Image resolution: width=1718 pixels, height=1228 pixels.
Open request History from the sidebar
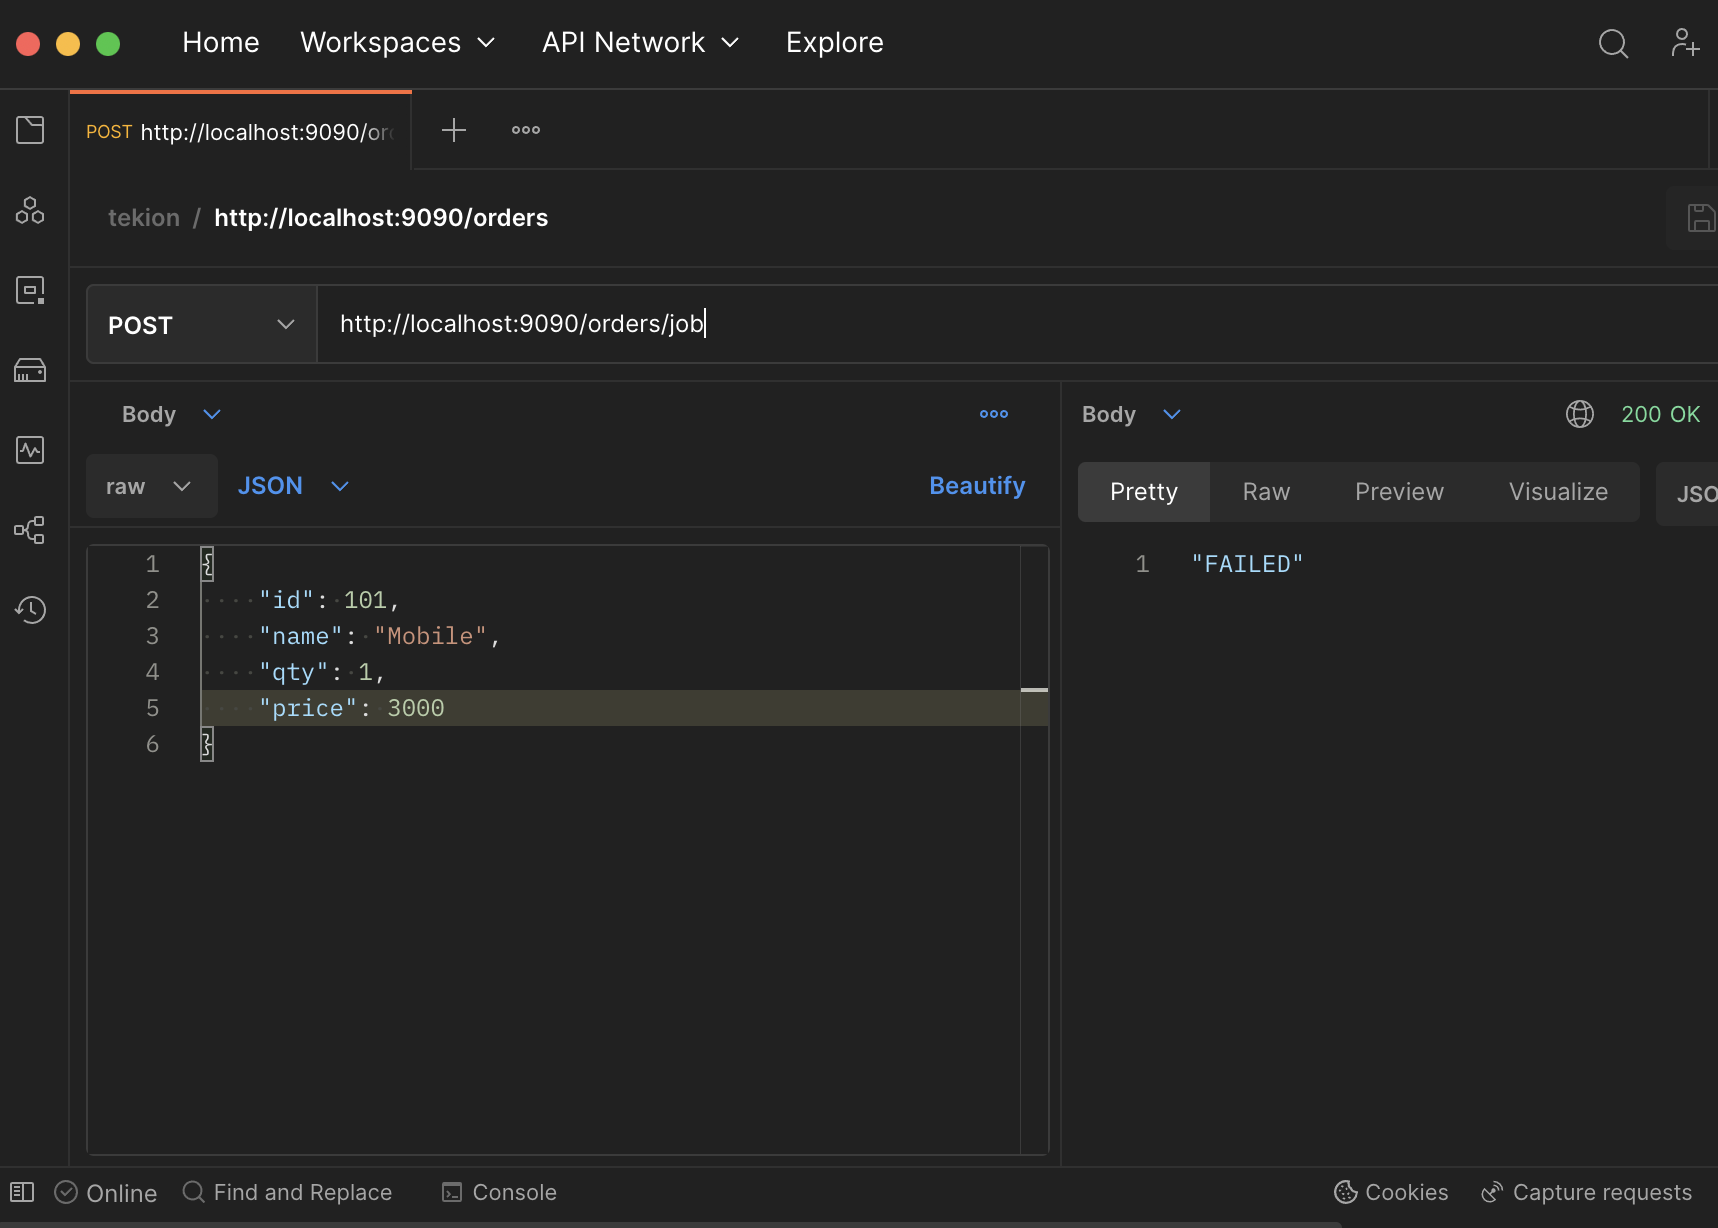pos(30,610)
